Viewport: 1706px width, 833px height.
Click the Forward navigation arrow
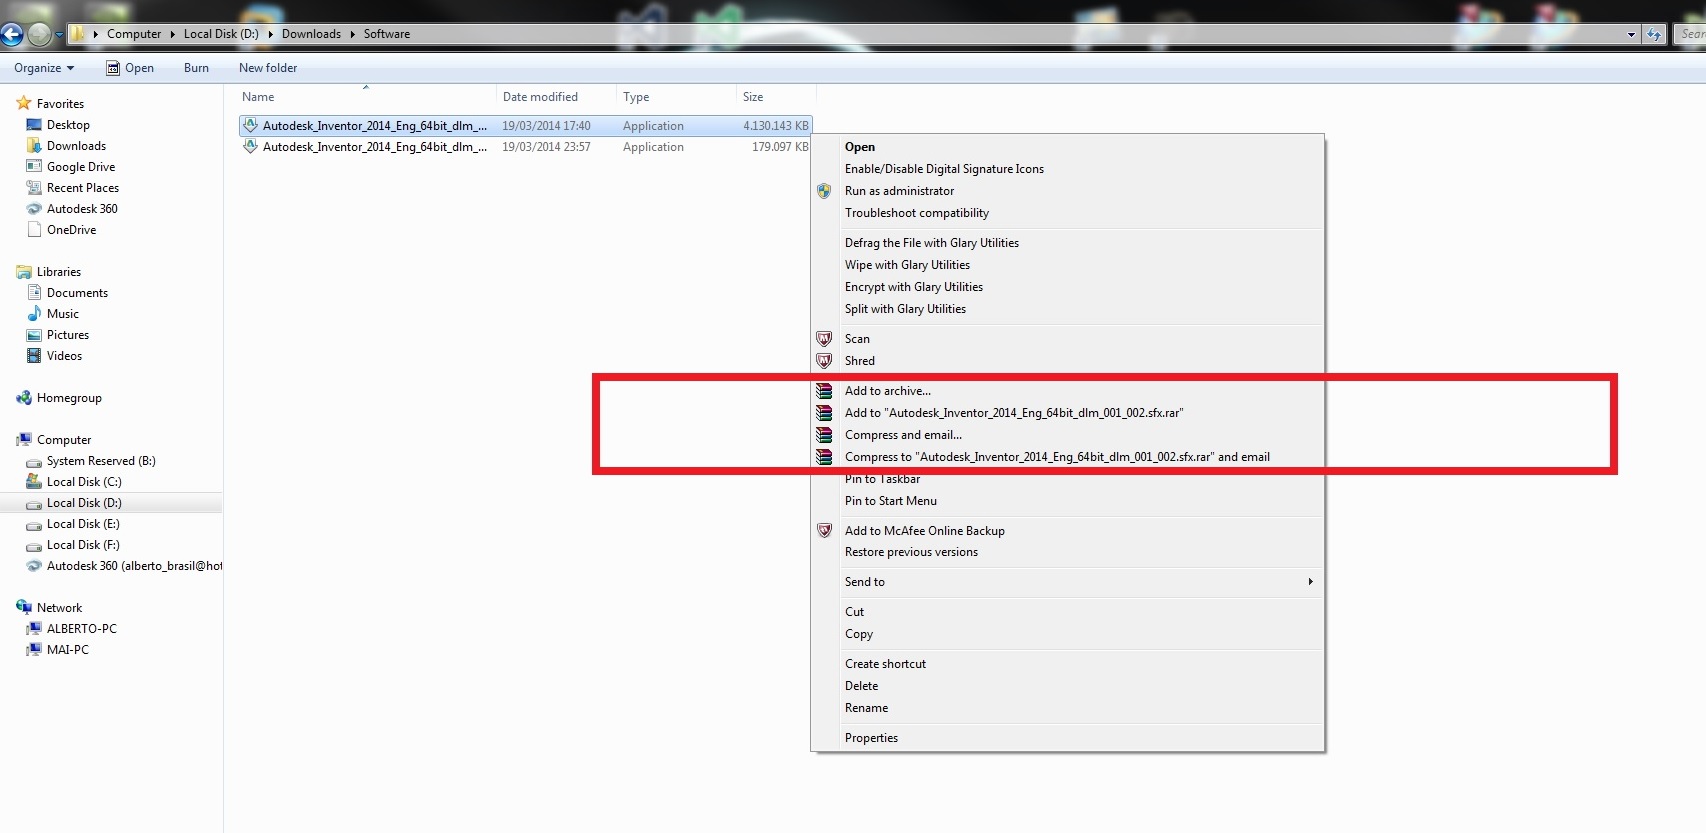pyautogui.click(x=39, y=34)
